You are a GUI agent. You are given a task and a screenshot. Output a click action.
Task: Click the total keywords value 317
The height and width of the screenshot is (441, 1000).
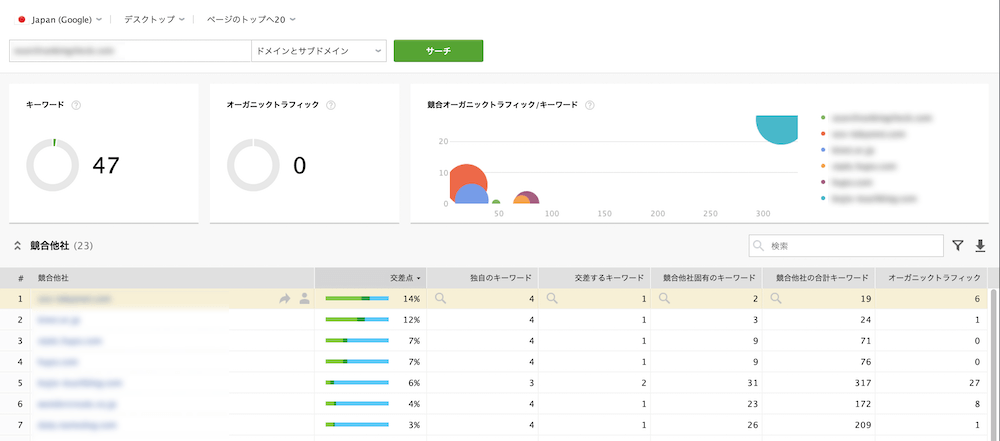tap(862, 382)
